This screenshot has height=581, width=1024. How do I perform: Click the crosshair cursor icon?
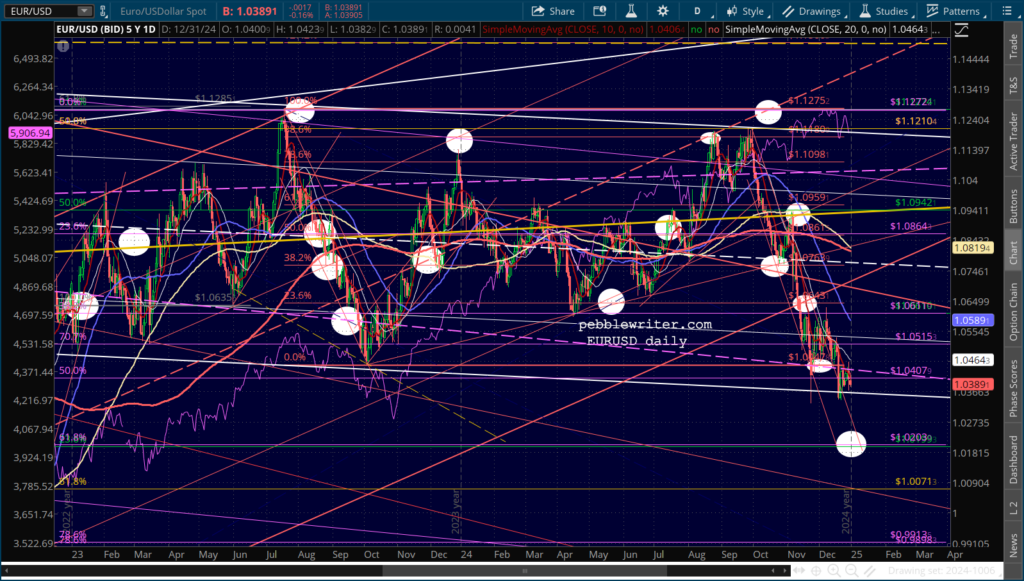click(816, 571)
